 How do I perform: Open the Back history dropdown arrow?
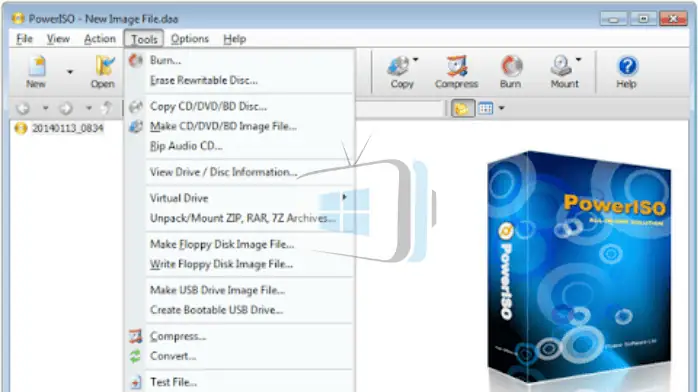tap(45, 108)
